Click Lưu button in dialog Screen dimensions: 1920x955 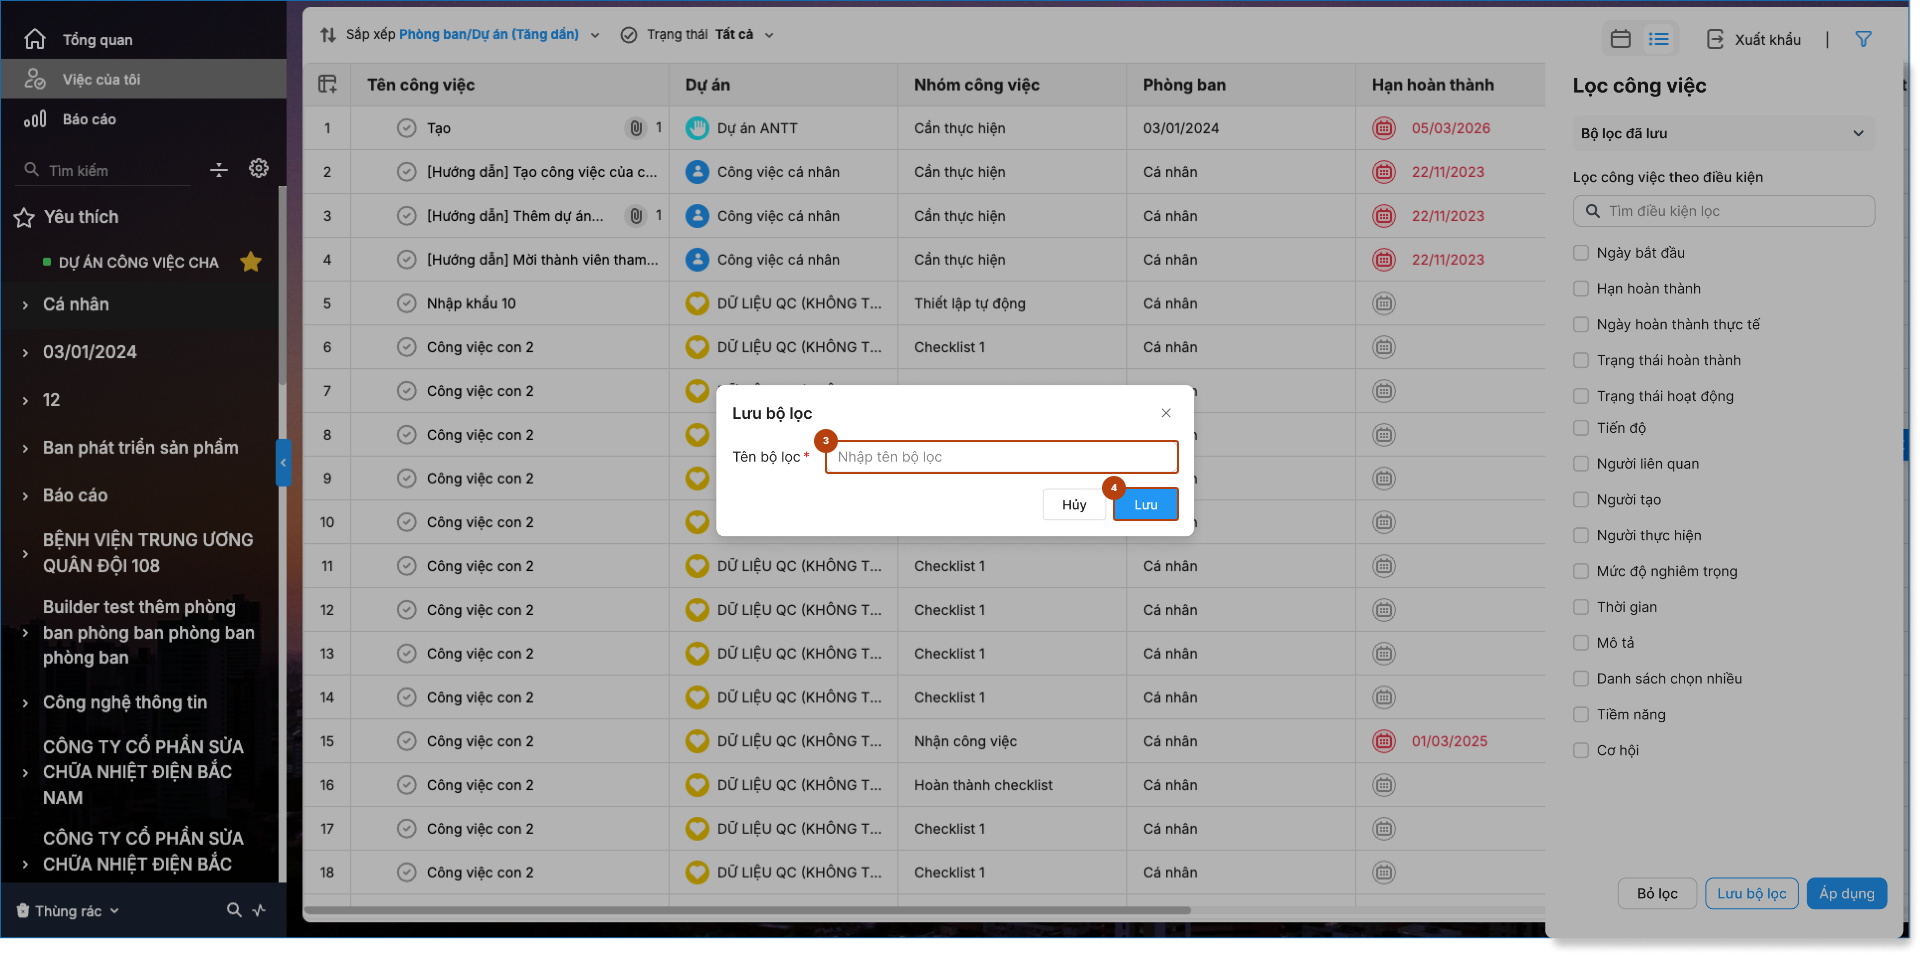coord(1146,505)
